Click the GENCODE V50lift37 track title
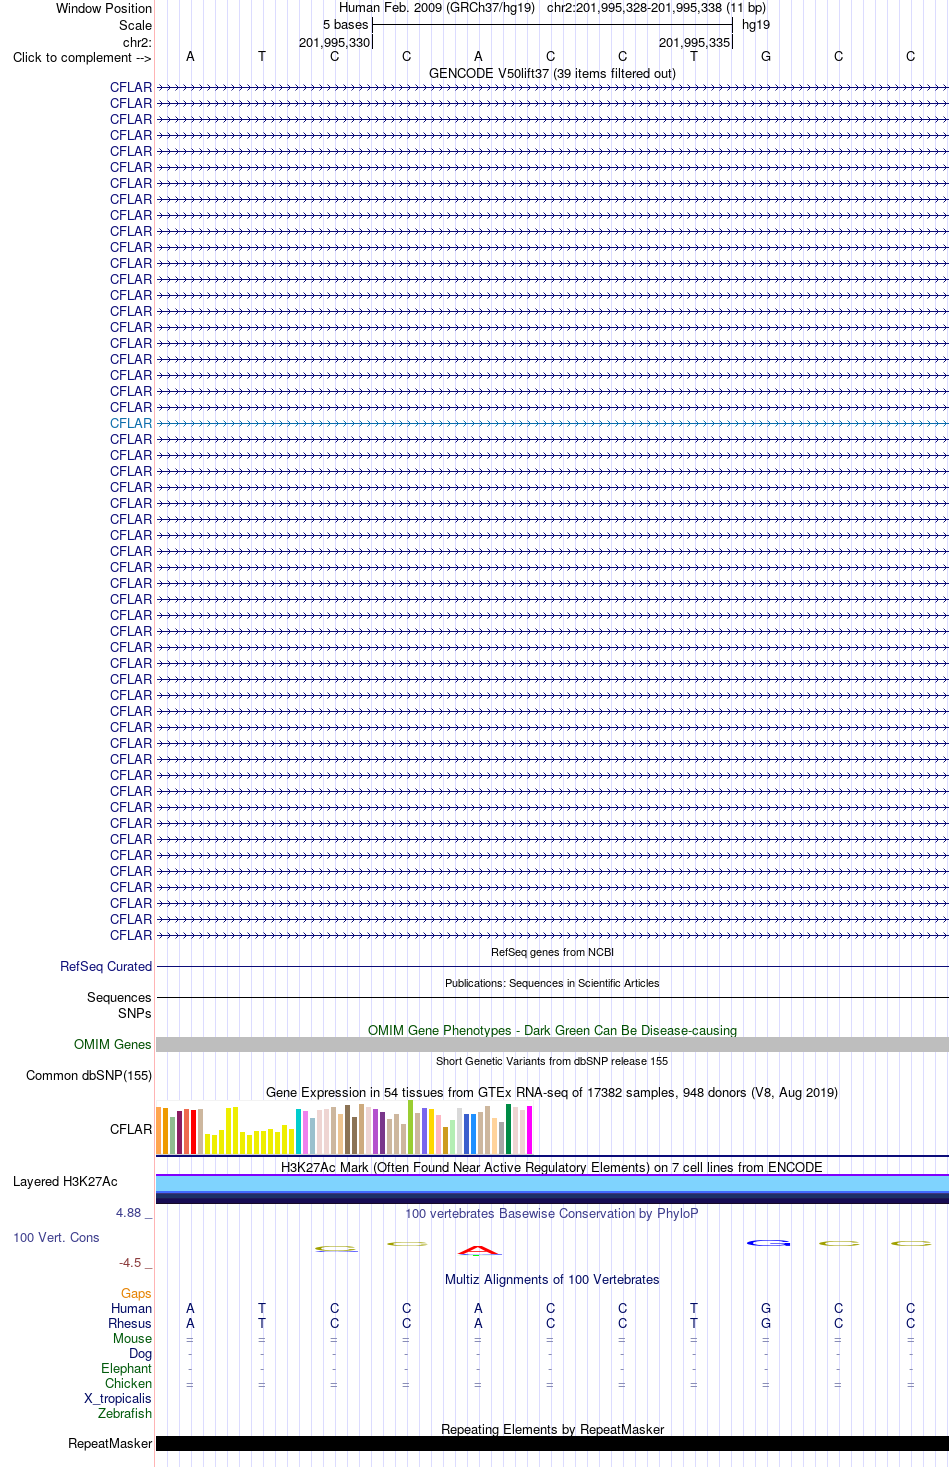The image size is (950, 1467). click(552, 73)
